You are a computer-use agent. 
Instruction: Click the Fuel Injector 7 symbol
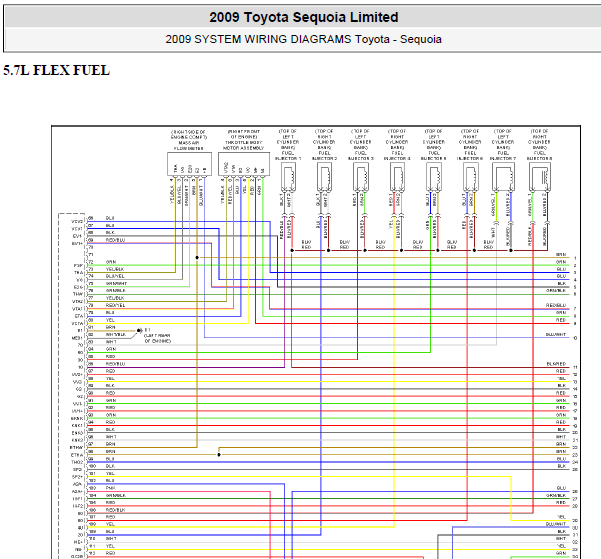coord(503,177)
